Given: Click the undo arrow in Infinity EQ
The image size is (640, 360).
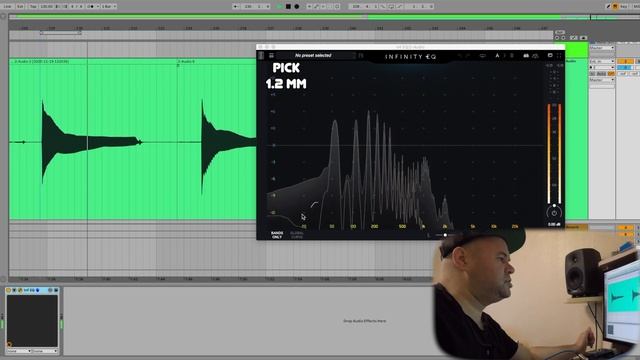Looking at the screenshot, I should (460, 56).
